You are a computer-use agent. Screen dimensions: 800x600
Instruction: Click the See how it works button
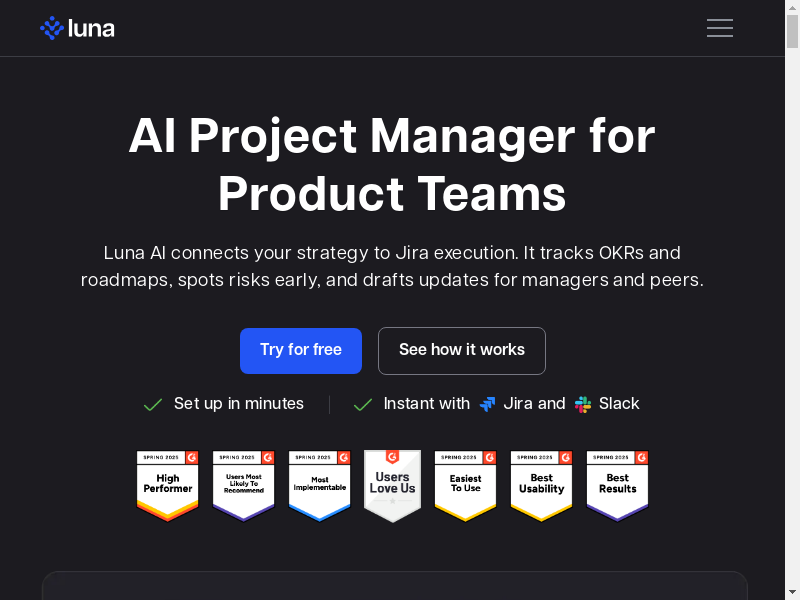[462, 350]
